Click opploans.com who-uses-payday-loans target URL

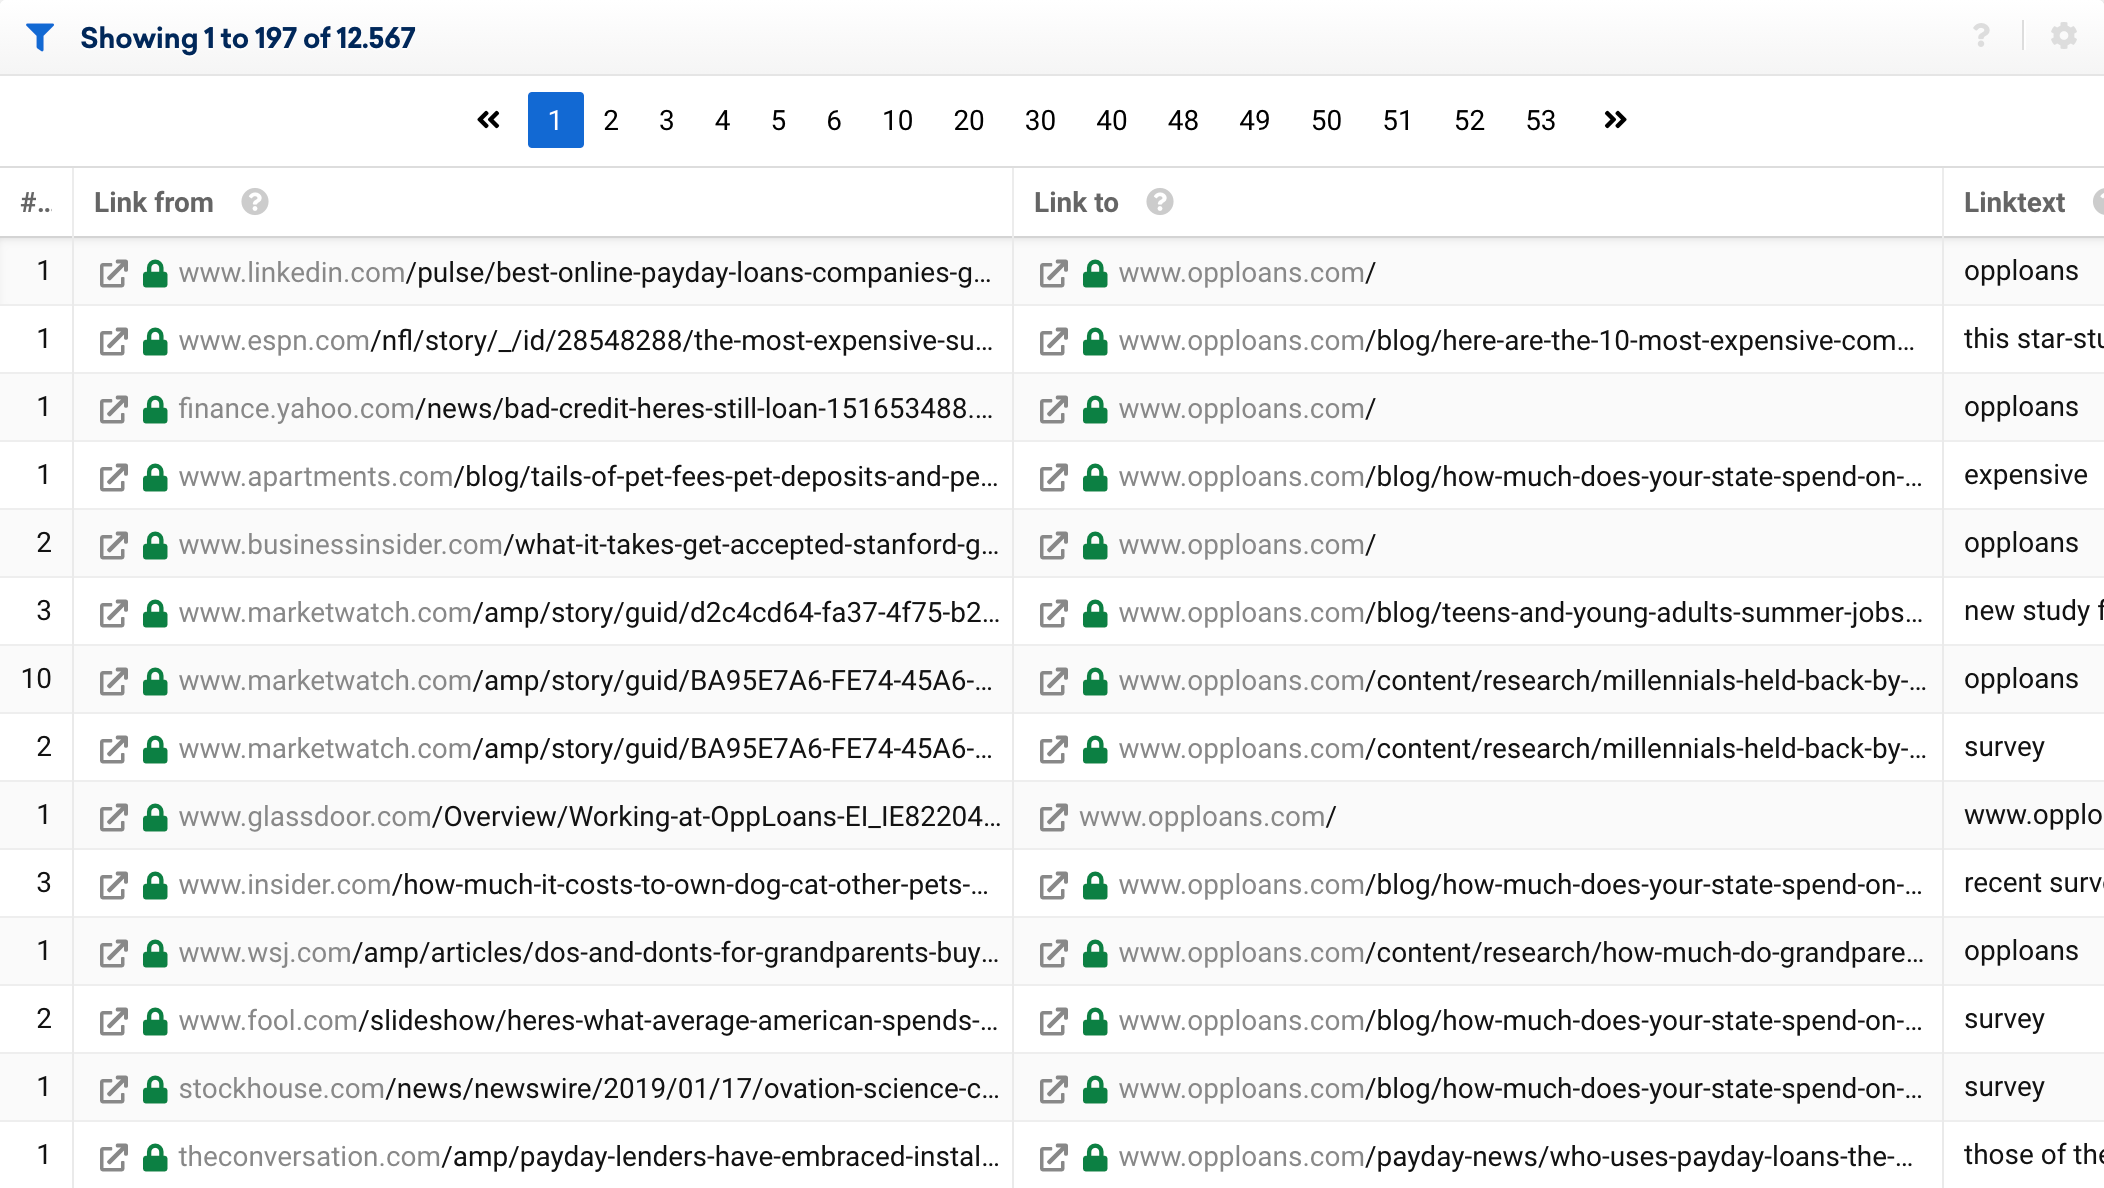click(x=1516, y=1157)
